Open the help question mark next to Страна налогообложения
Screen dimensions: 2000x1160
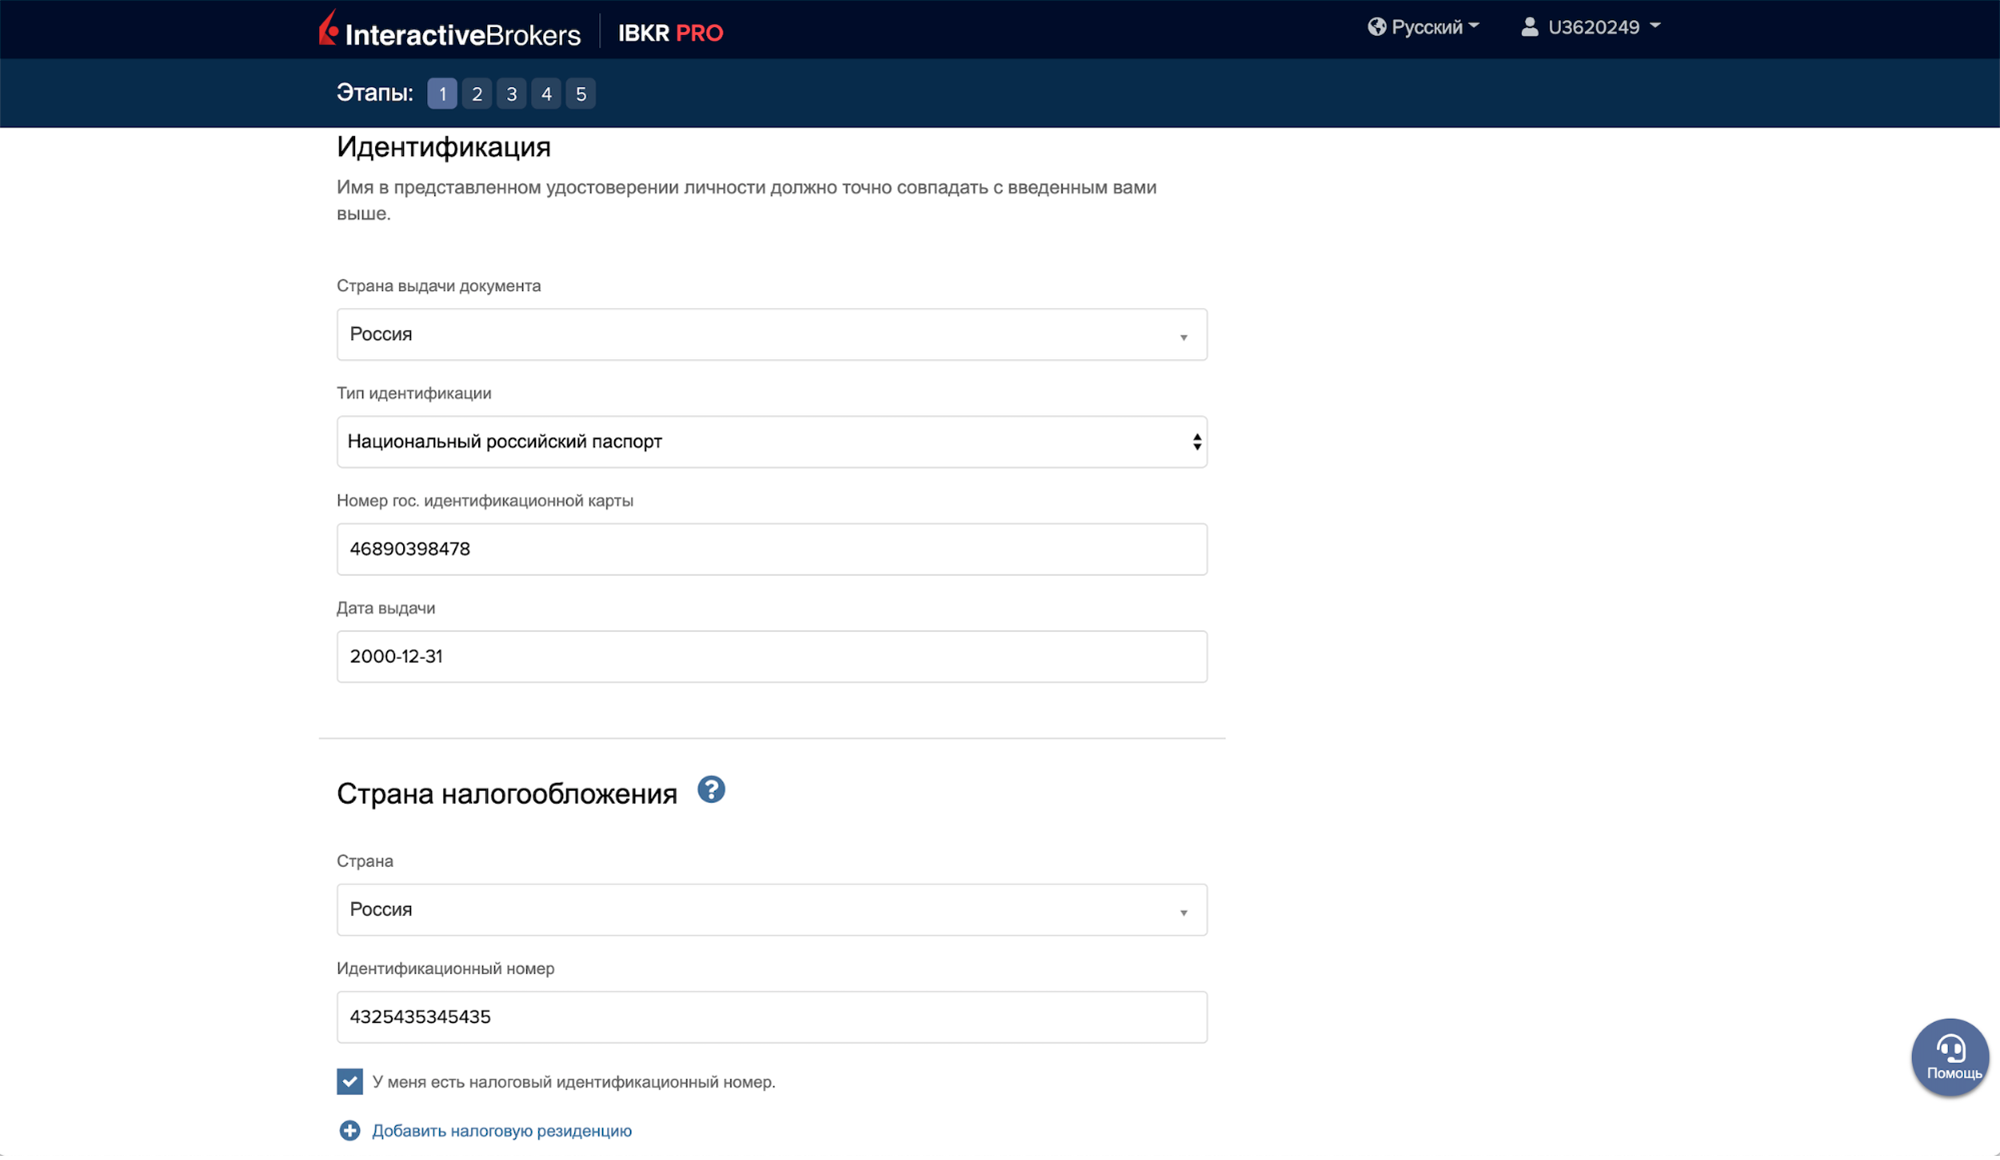pos(711,790)
